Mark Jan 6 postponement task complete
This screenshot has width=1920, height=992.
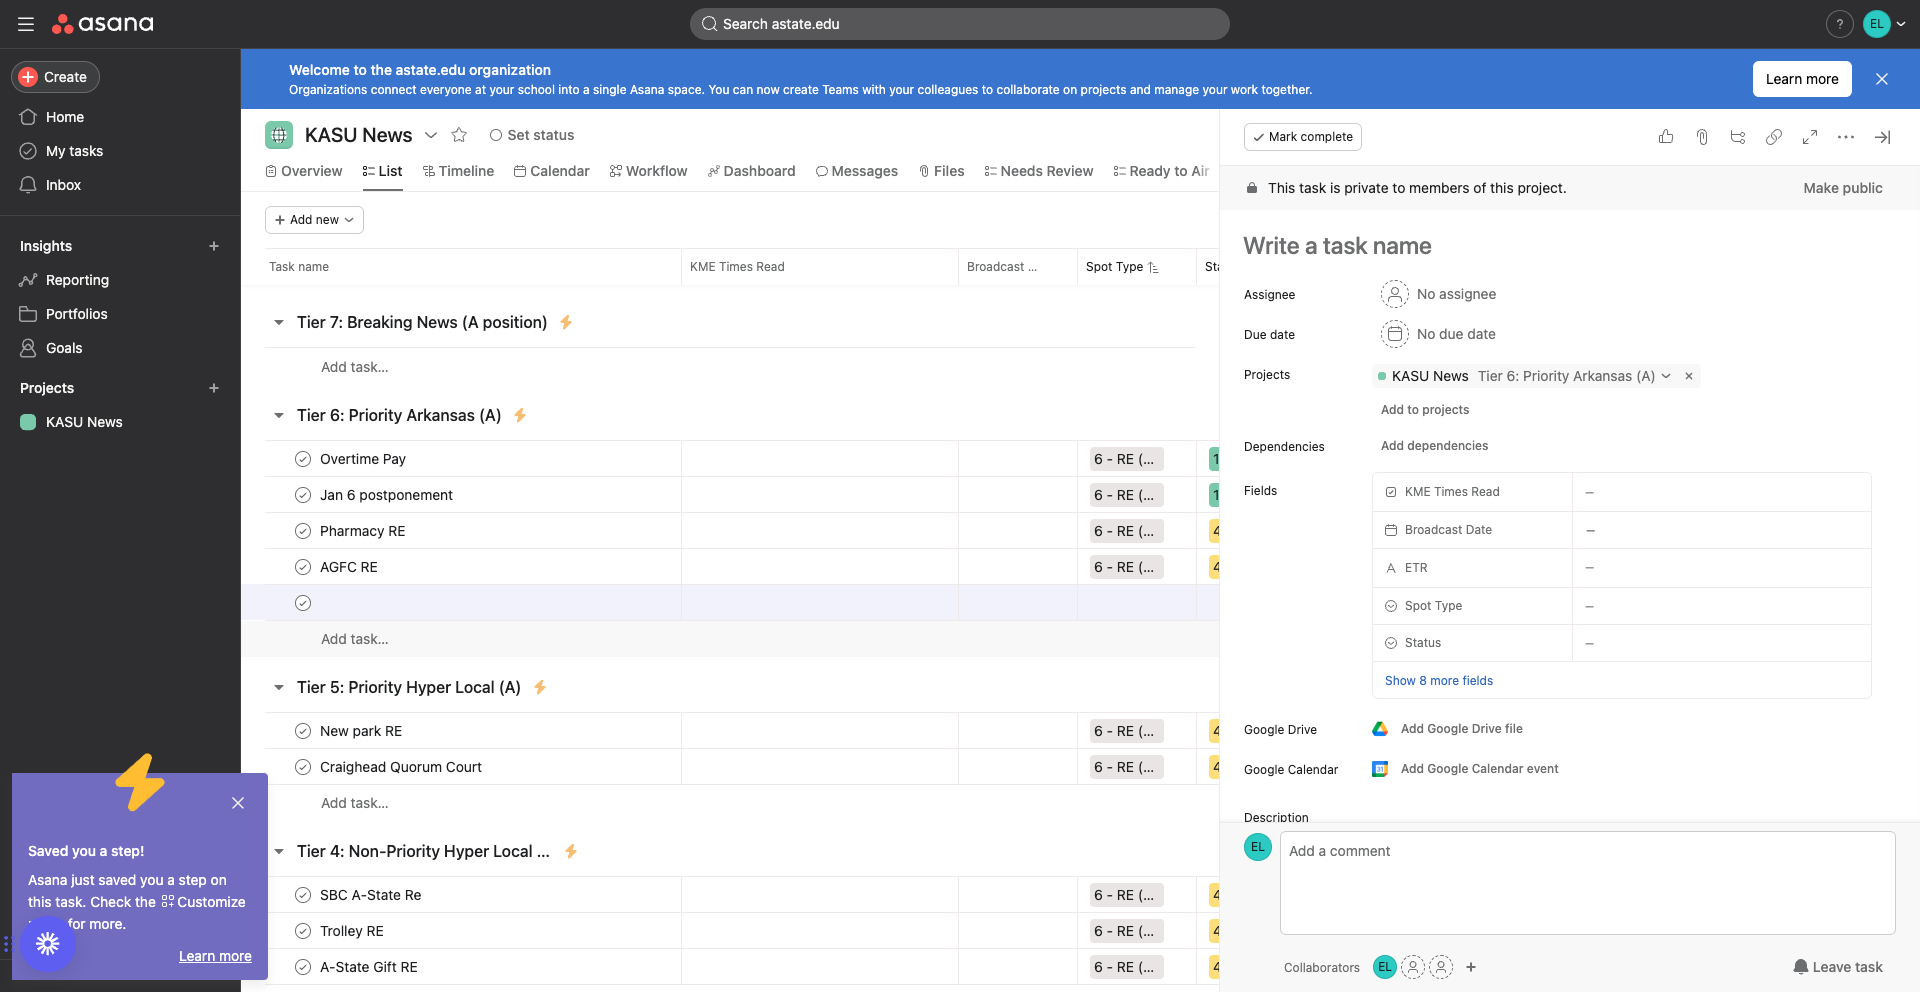pyautogui.click(x=303, y=495)
